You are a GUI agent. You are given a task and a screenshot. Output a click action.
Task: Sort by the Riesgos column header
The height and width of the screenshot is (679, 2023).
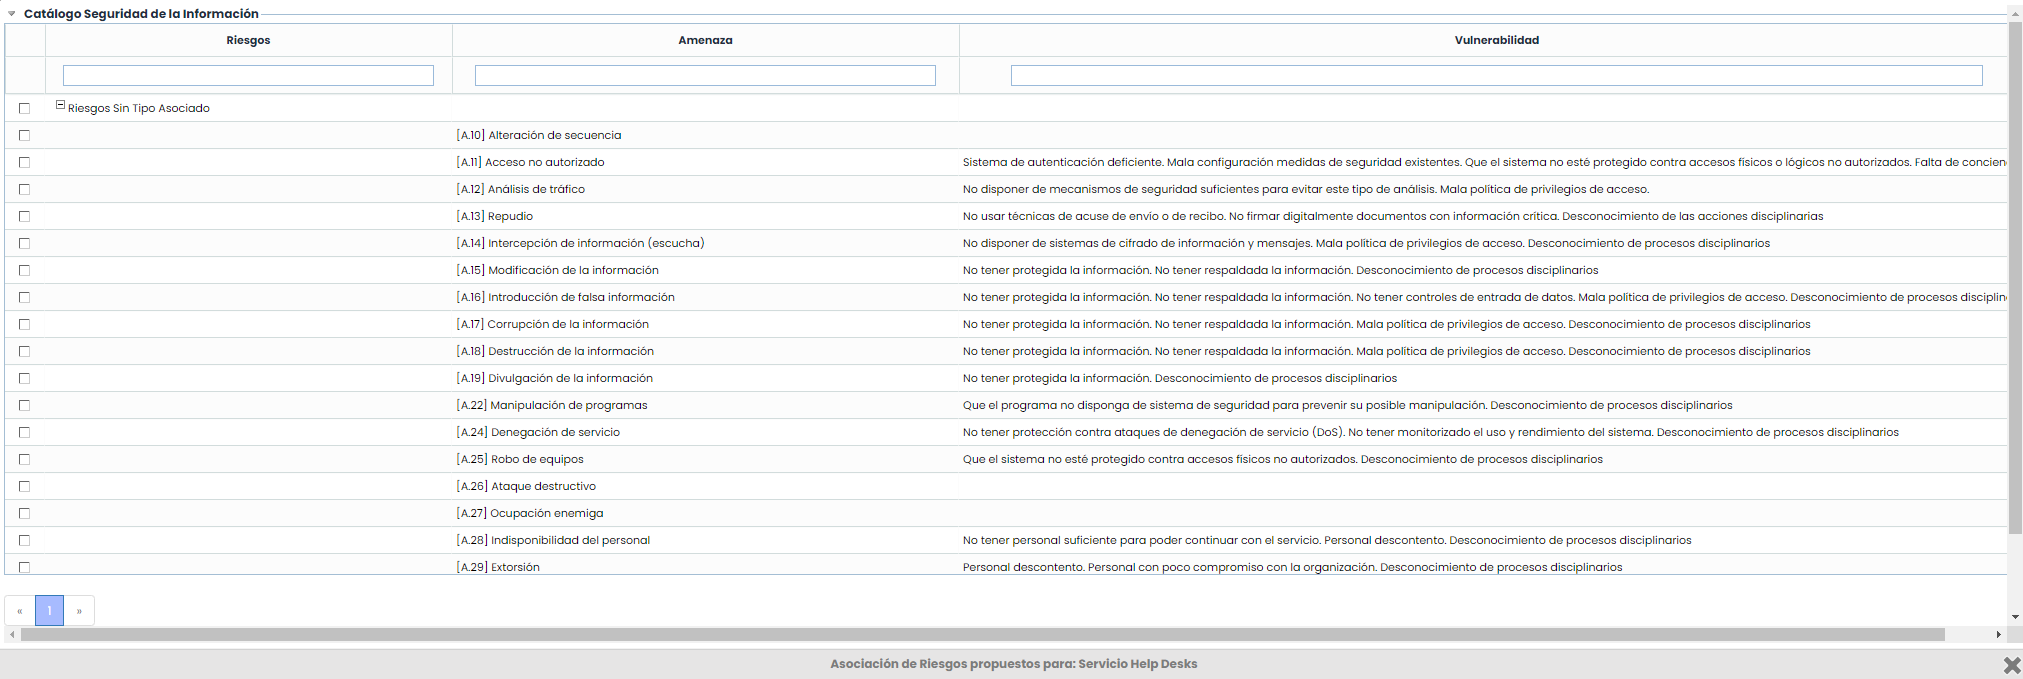coord(248,40)
